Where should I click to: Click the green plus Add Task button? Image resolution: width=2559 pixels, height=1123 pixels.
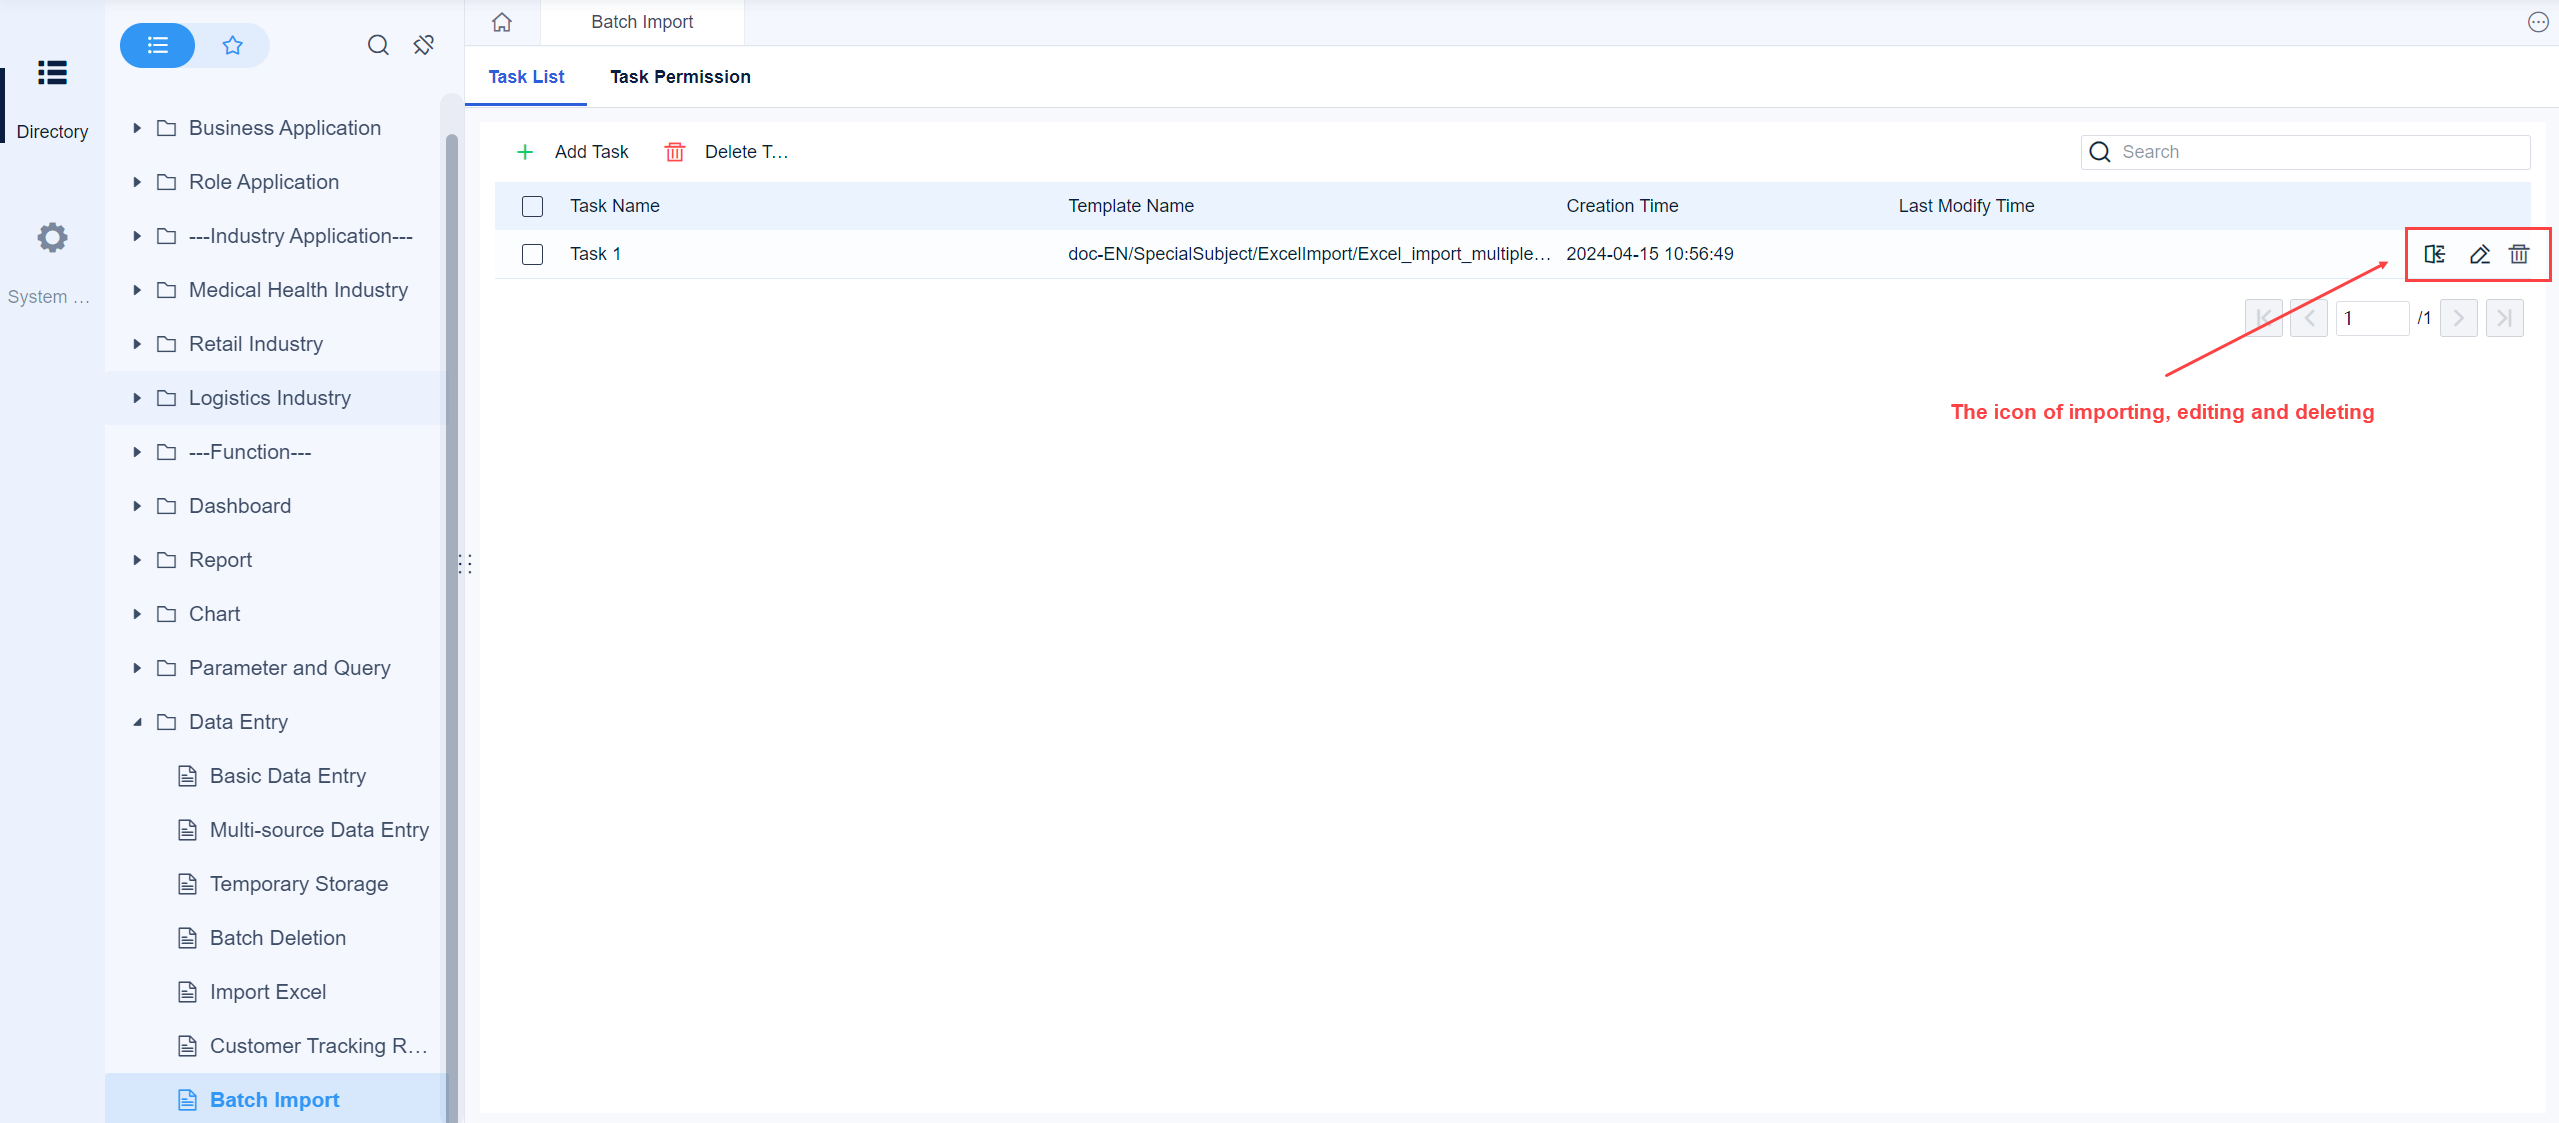[572, 152]
